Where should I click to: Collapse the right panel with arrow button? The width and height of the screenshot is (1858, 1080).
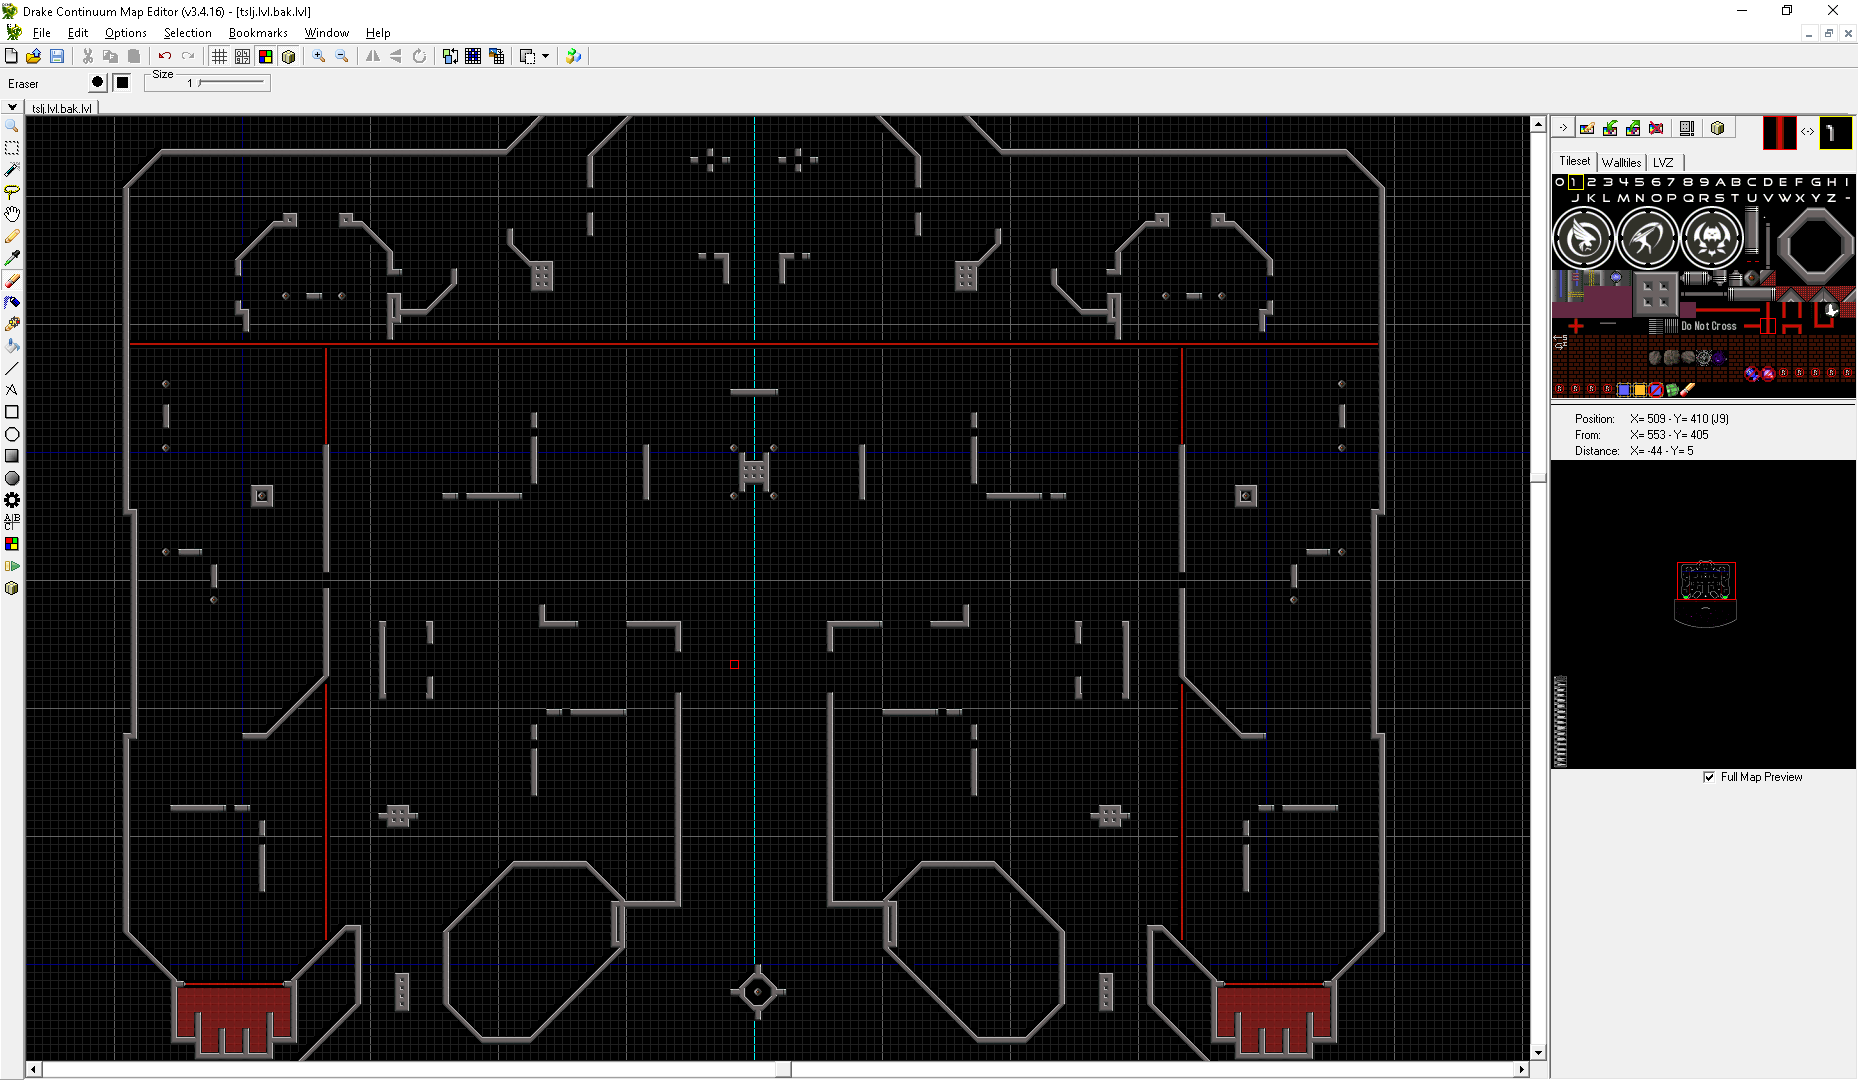pyautogui.click(x=1563, y=128)
